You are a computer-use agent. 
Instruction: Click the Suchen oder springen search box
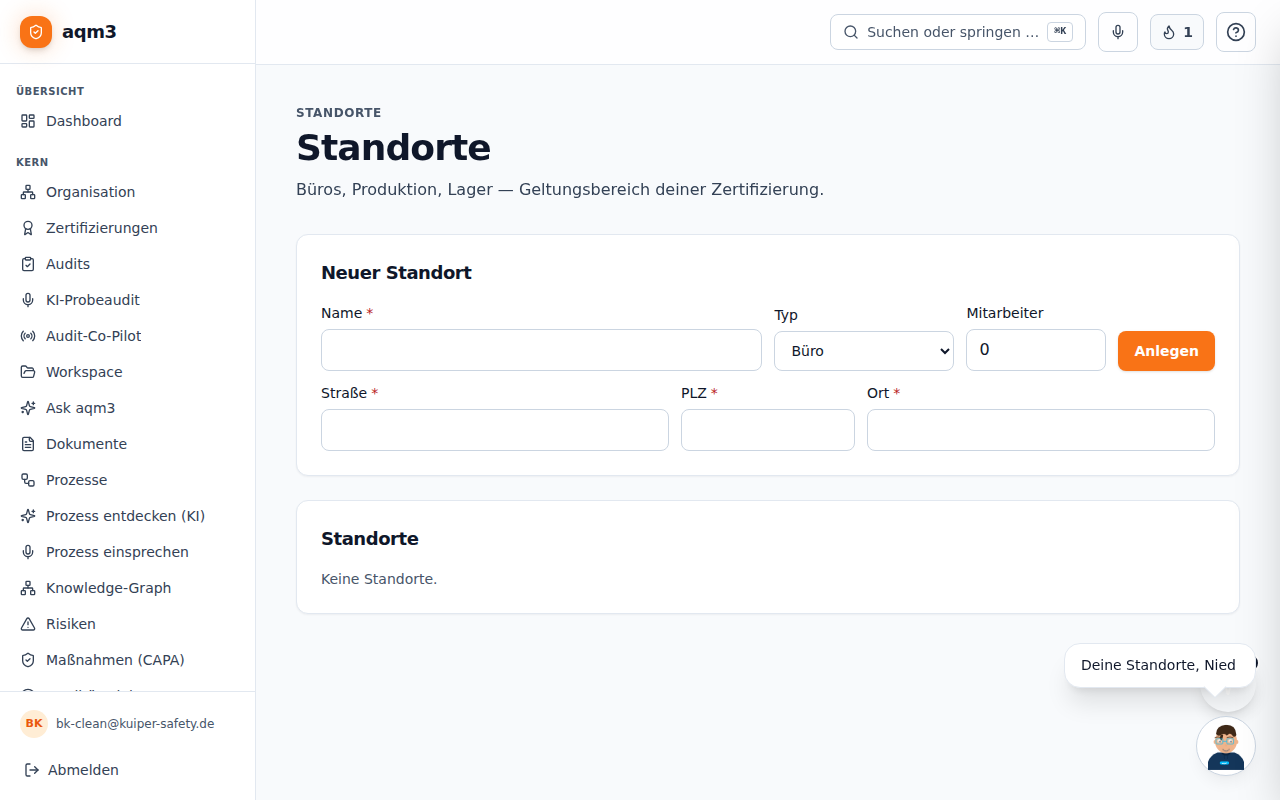pyautogui.click(x=958, y=32)
